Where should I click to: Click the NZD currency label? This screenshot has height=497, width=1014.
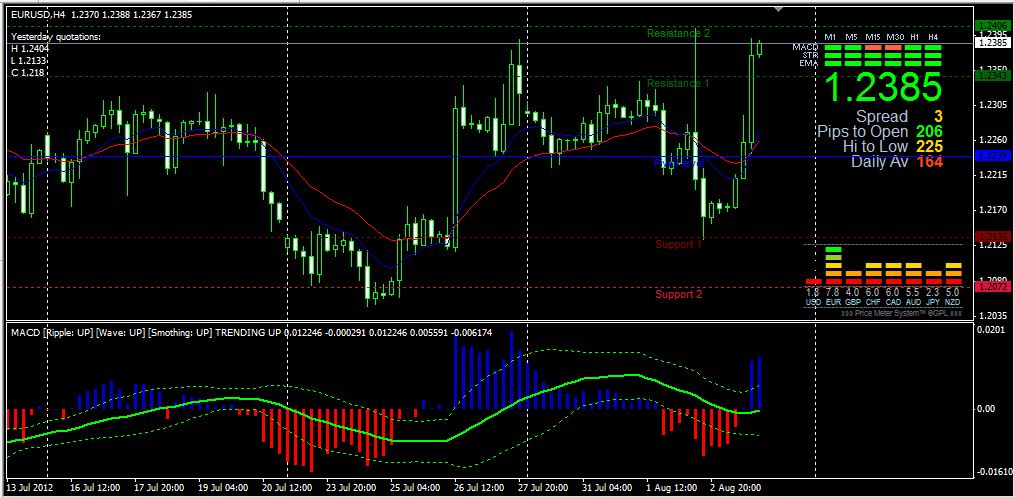tap(953, 302)
